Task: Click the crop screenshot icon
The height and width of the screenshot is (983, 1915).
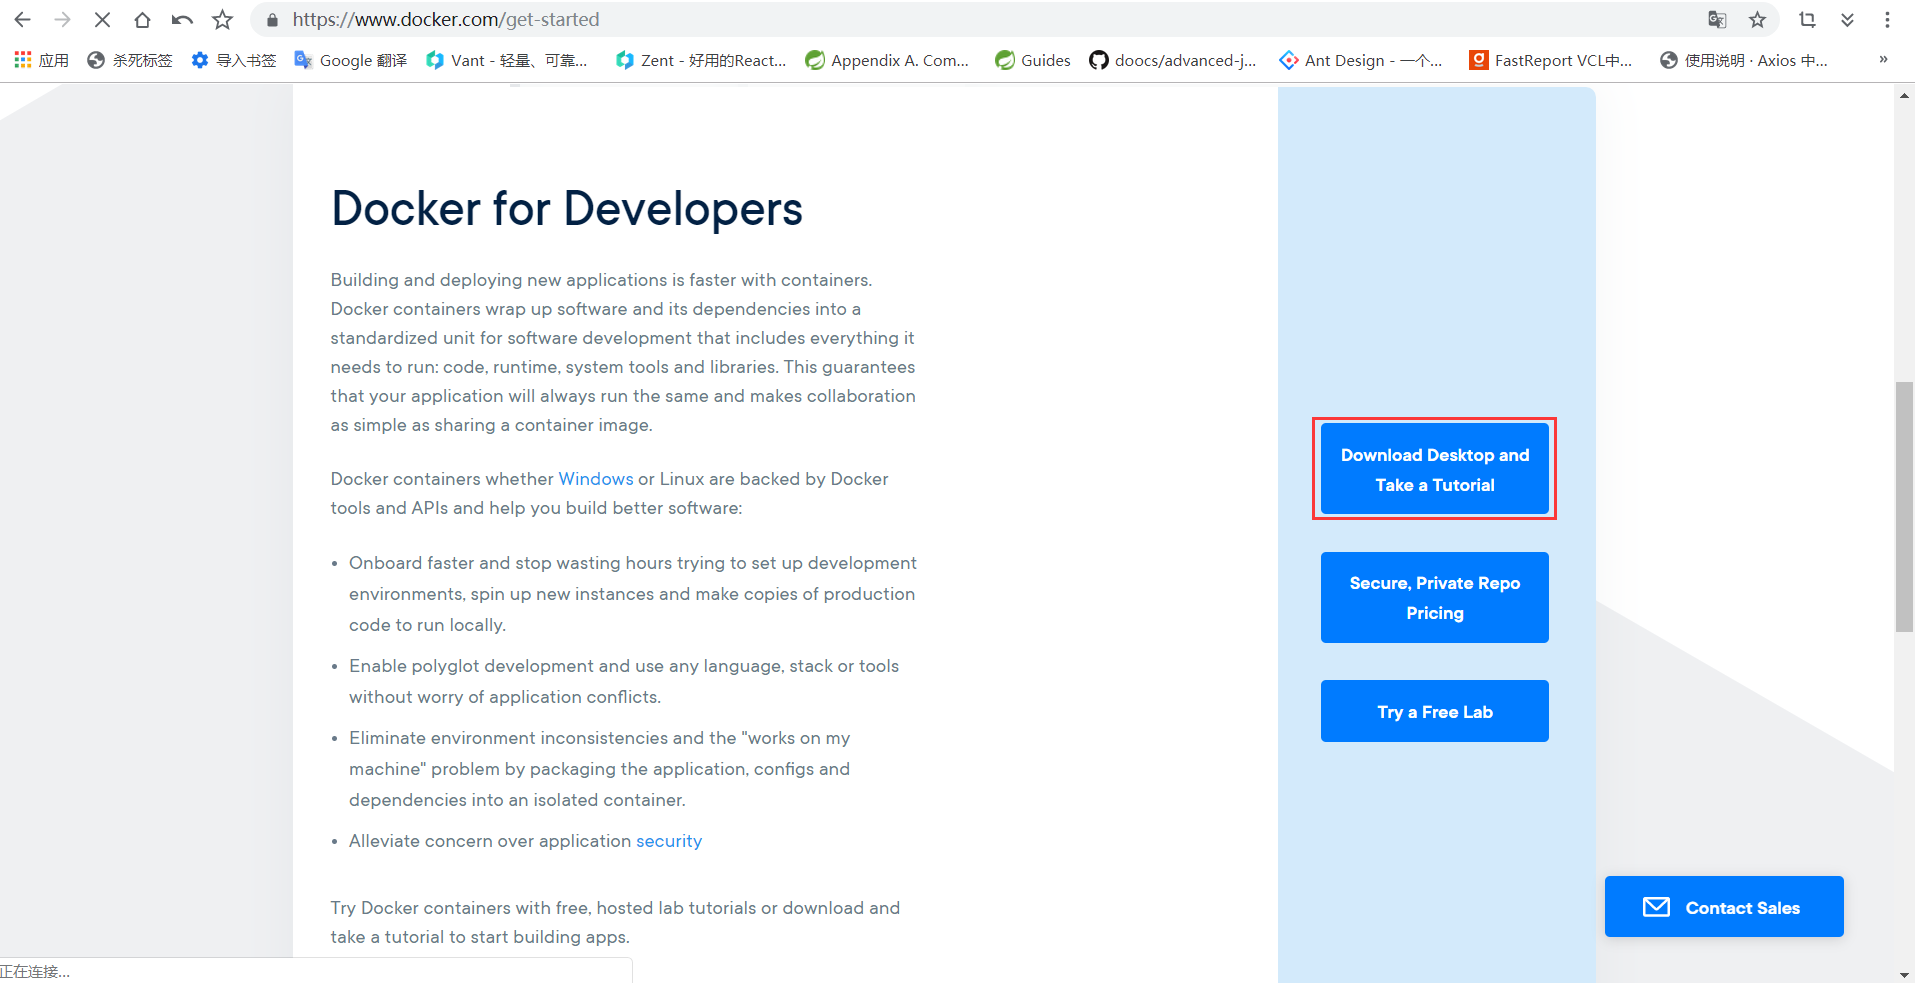Action: point(1807,20)
